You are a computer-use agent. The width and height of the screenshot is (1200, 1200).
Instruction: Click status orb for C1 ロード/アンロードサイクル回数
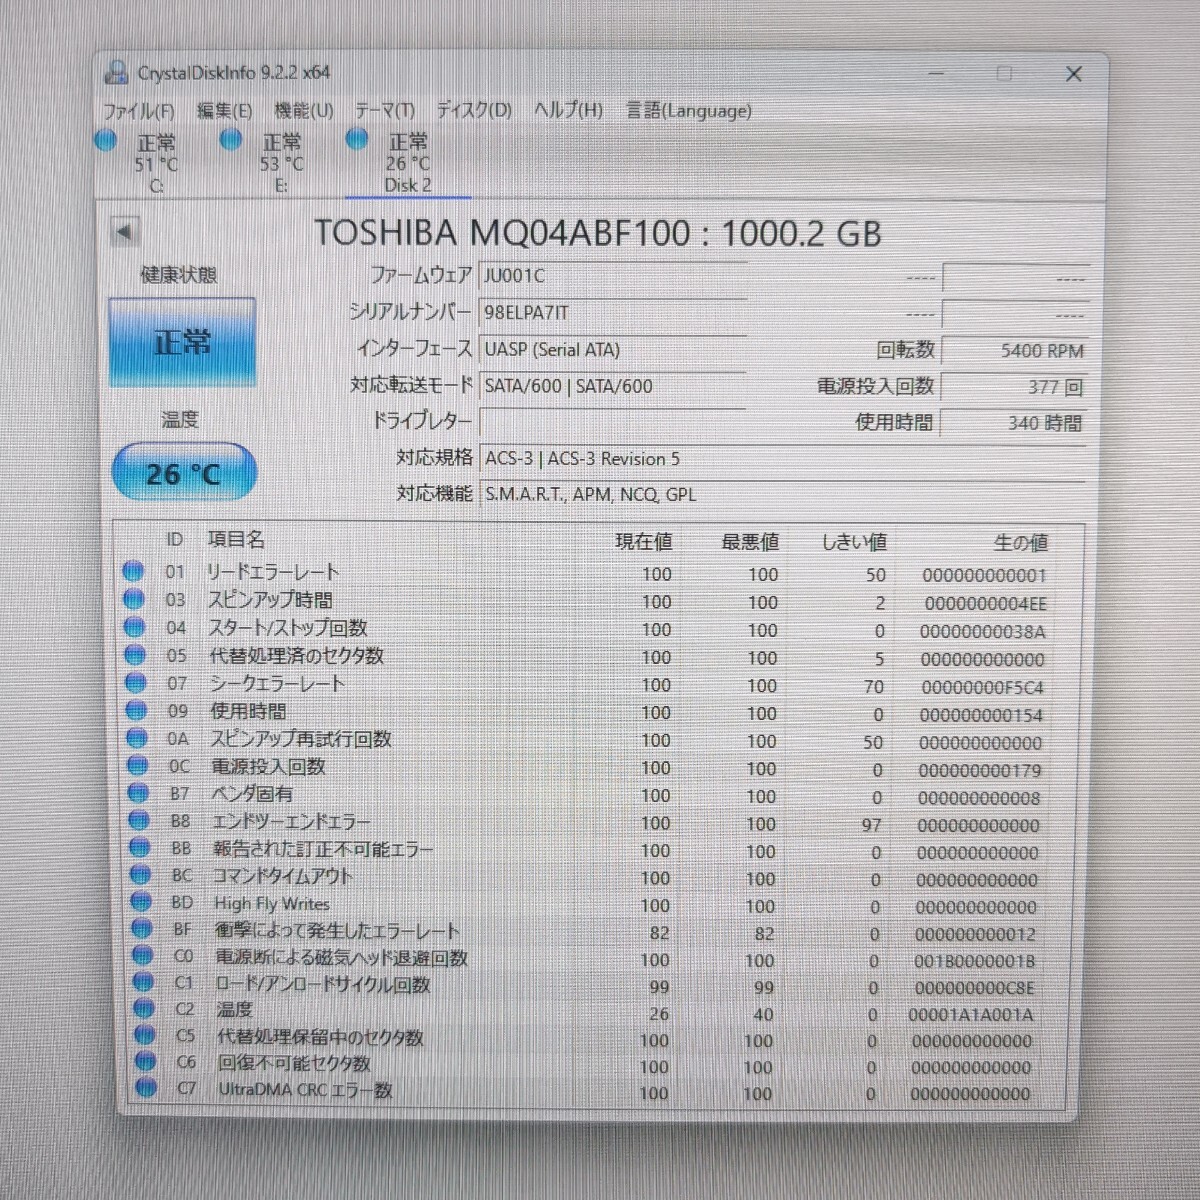(143, 983)
